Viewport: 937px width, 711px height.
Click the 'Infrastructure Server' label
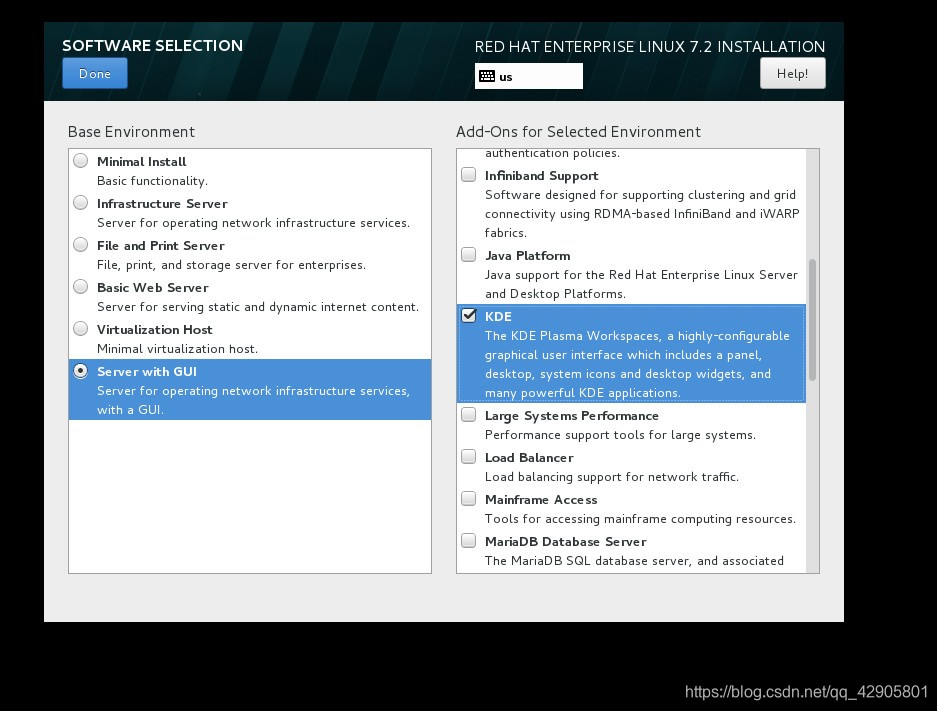tap(162, 204)
